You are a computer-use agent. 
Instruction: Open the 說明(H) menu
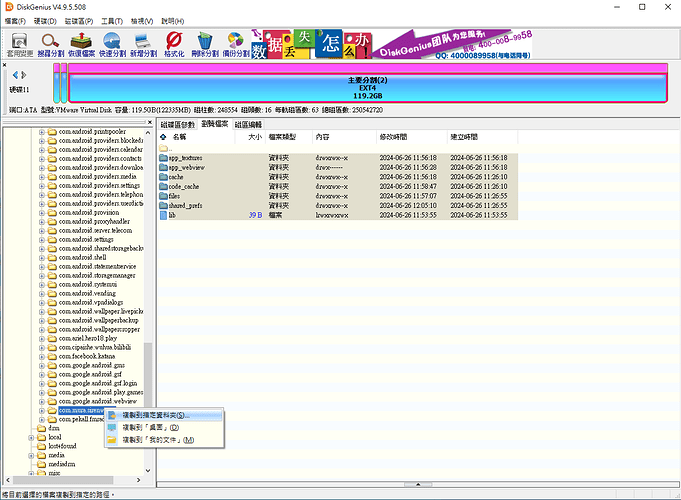pyautogui.click(x=172, y=21)
